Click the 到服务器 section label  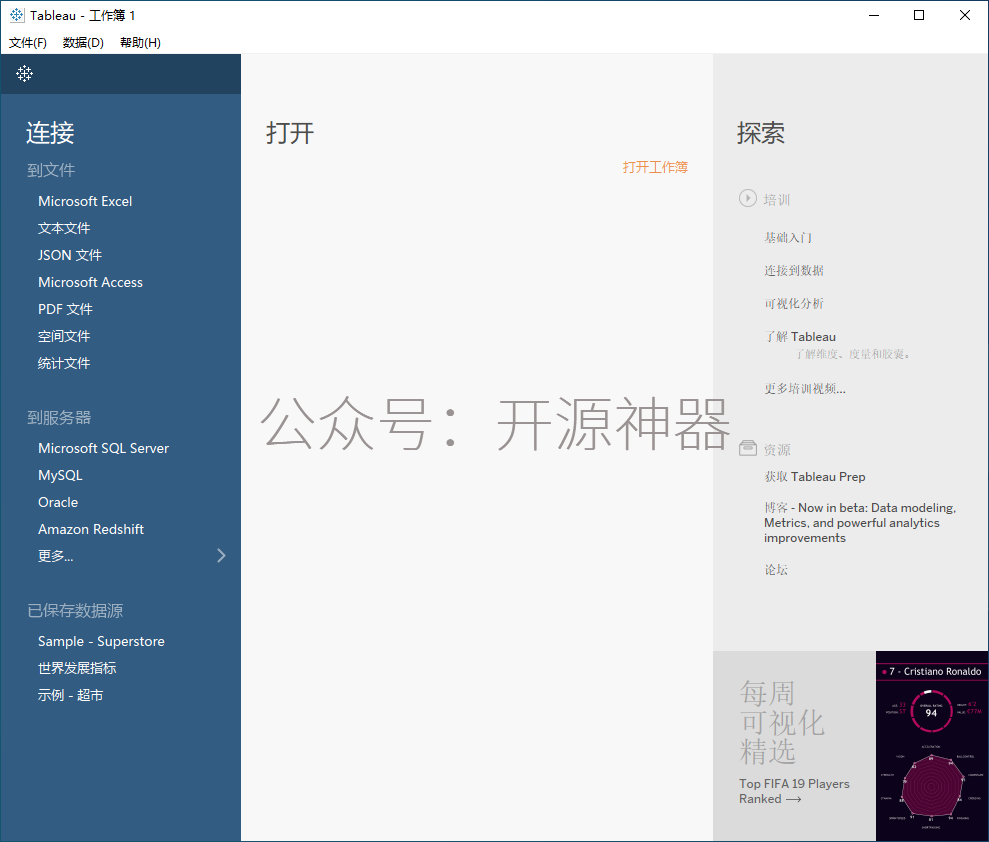pos(59,418)
